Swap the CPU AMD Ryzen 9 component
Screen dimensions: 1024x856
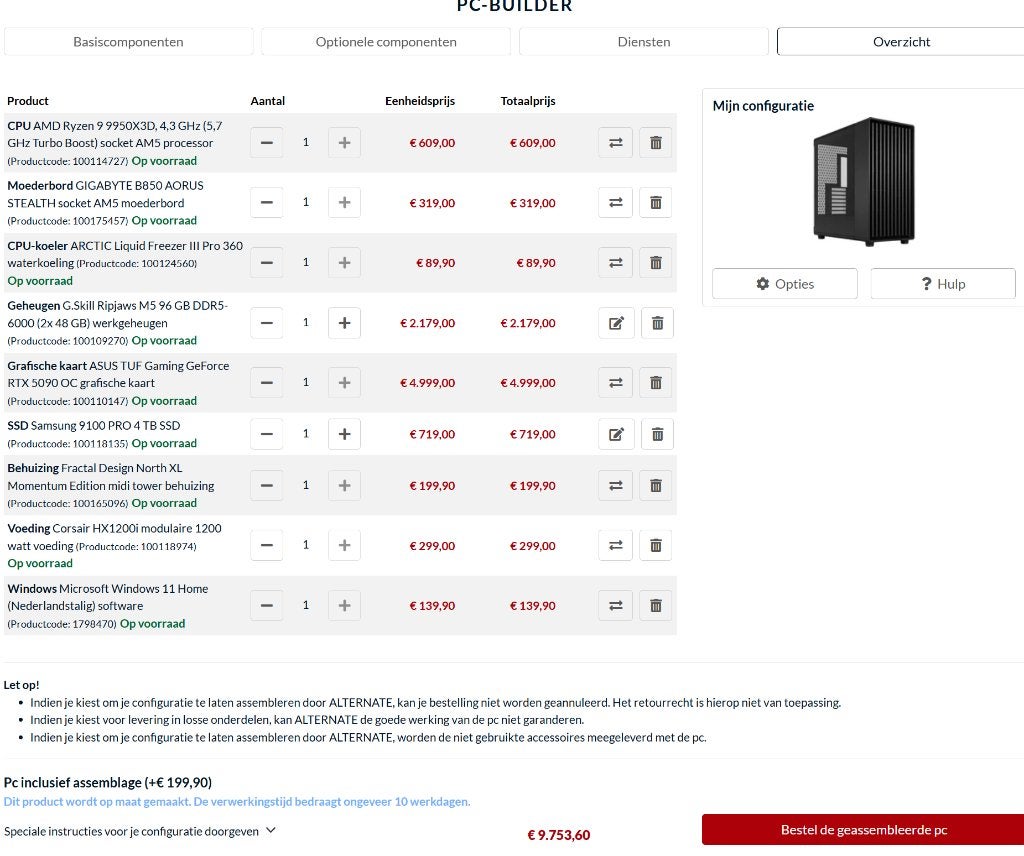point(615,142)
